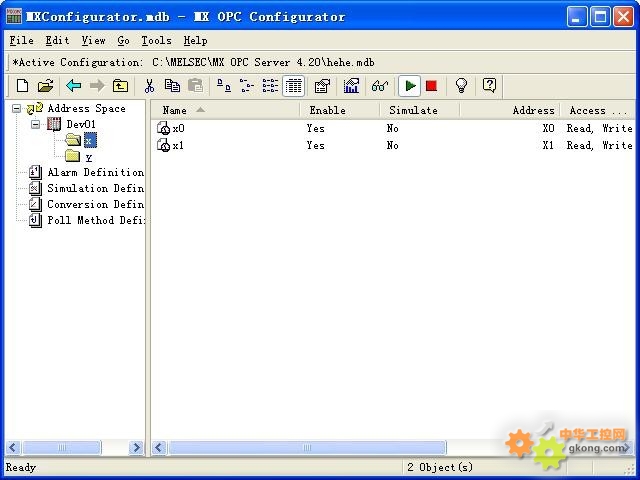Image resolution: width=640 pixels, height=480 pixels.
Task: Click the monitor glasses icon
Action: 380,86
